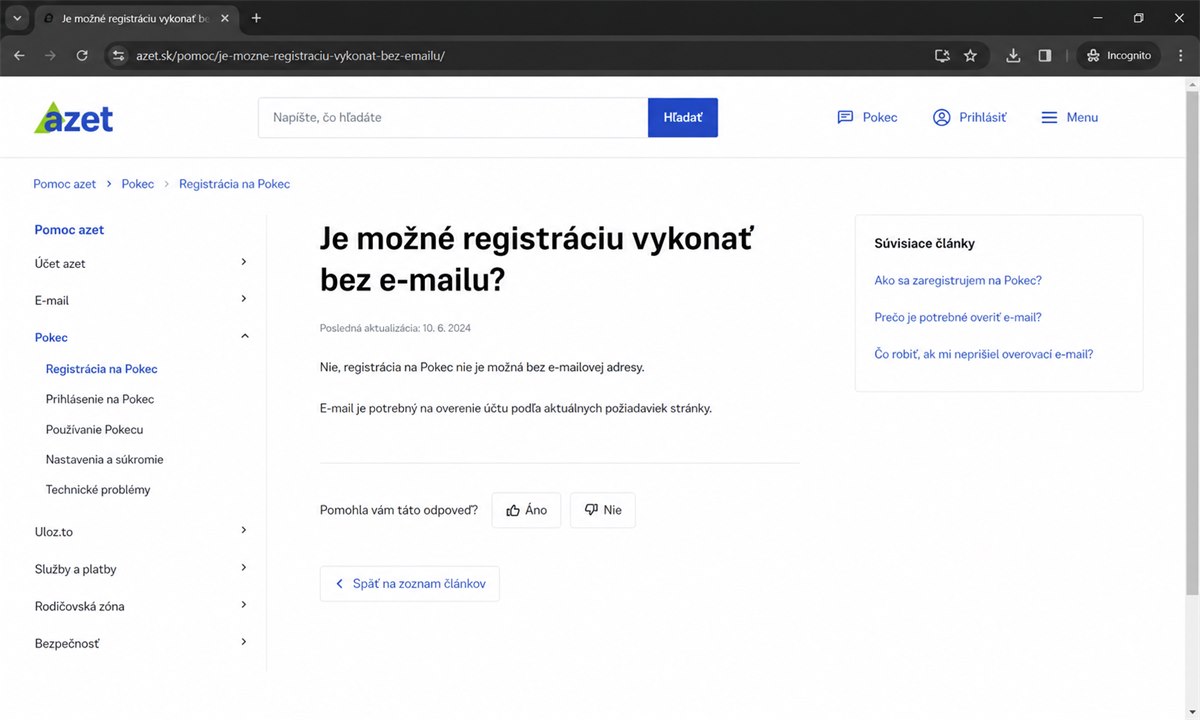The image size is (1200, 720).
Task: Select Nastavenia a súkromie item
Action: tap(105, 459)
